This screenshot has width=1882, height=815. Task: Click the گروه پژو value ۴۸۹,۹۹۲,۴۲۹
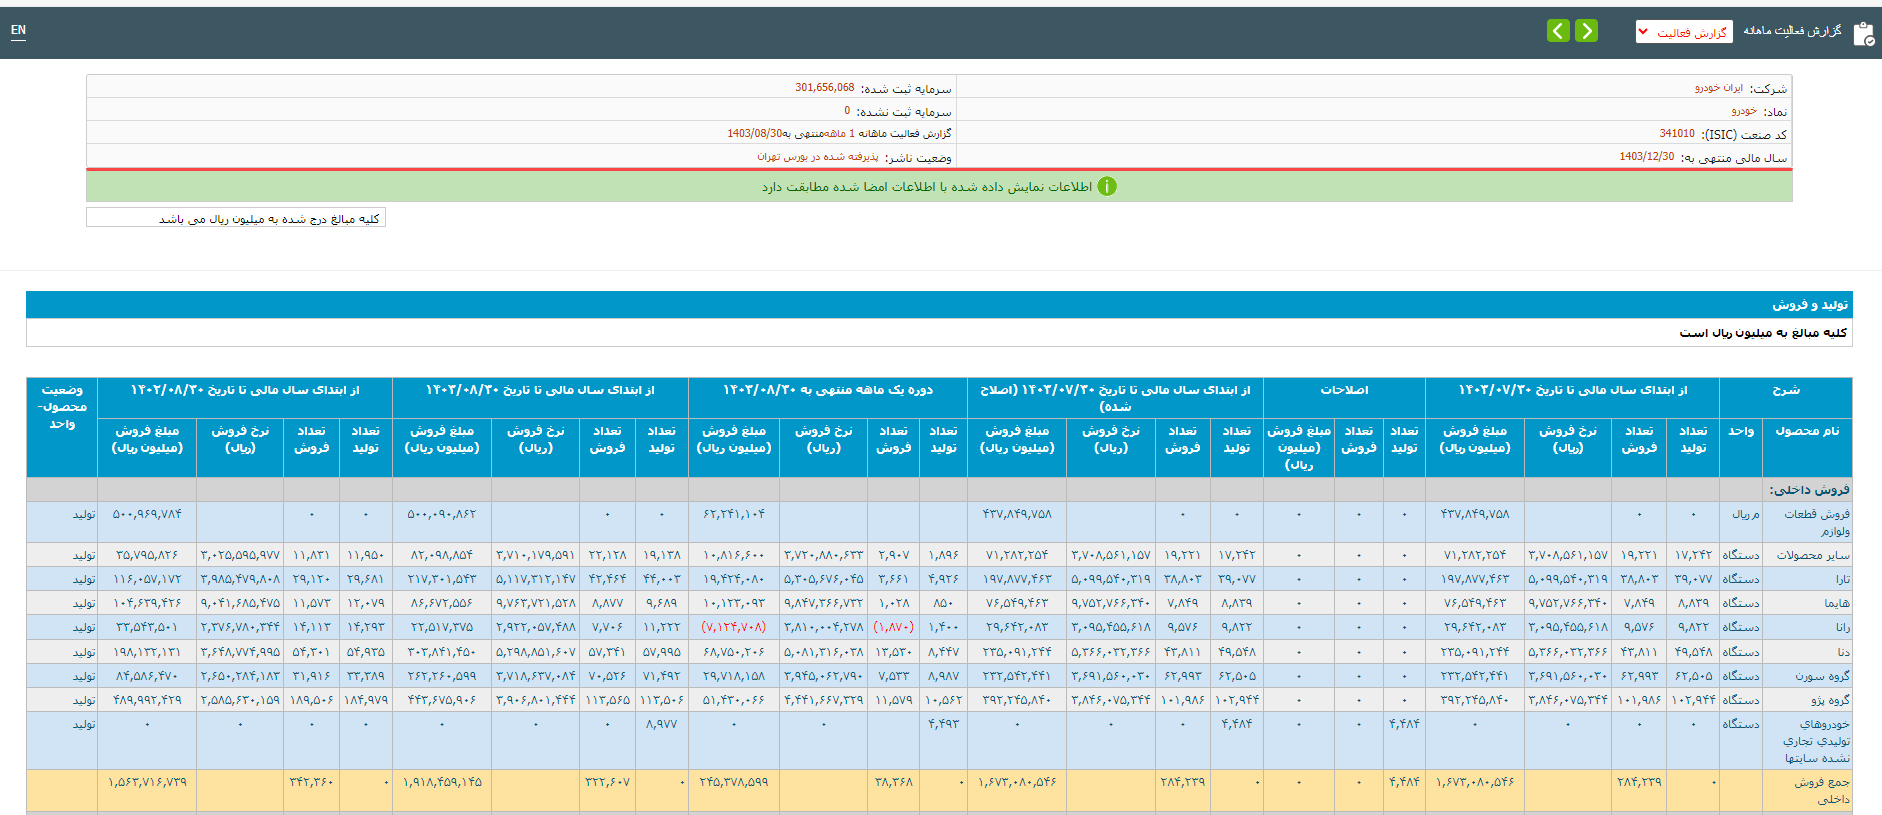tap(147, 700)
